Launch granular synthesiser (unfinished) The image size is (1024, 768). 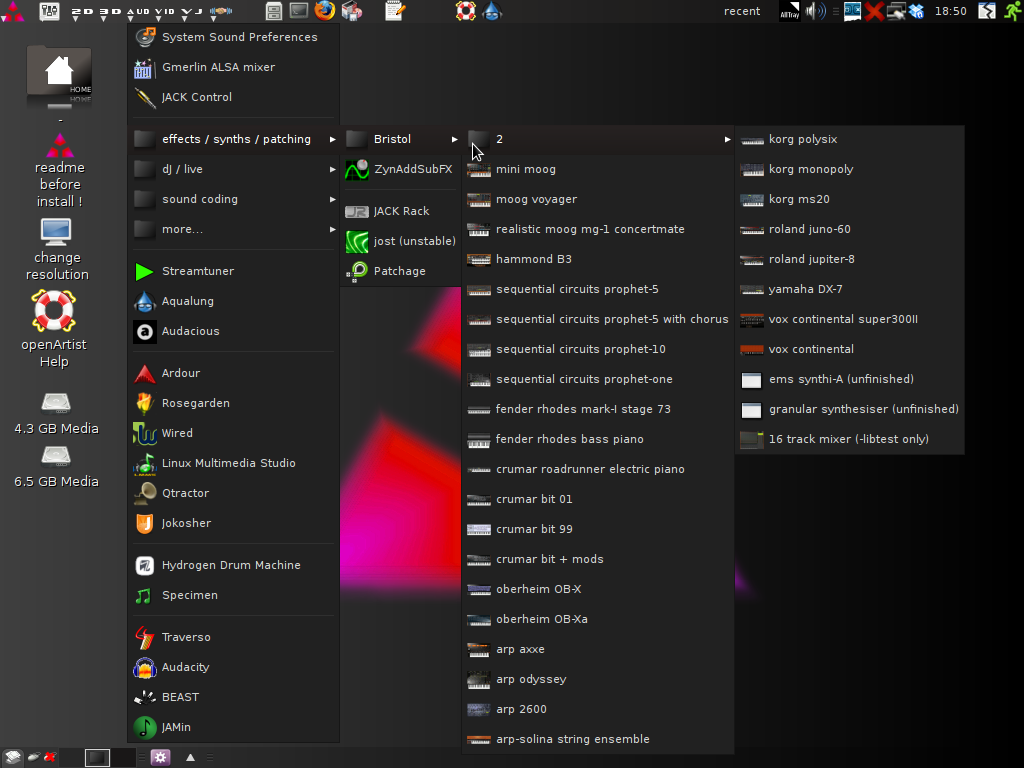pyautogui.click(x=850, y=409)
